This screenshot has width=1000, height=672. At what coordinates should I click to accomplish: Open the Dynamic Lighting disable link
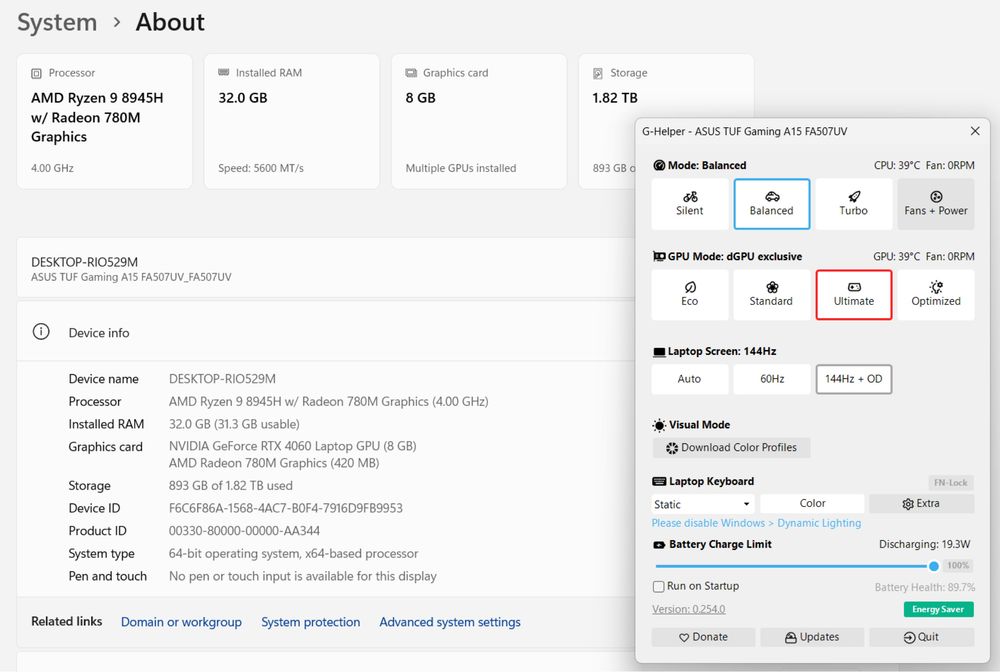pyautogui.click(x=756, y=523)
